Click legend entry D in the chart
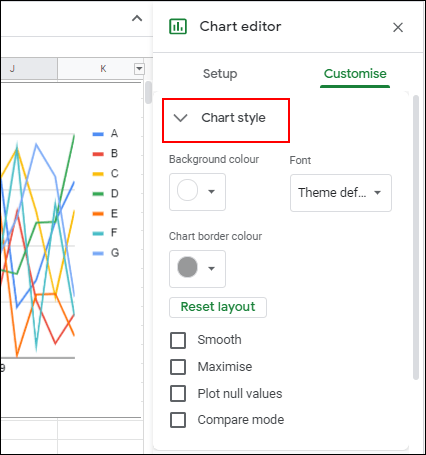This screenshot has height=455, width=426. [x=106, y=194]
